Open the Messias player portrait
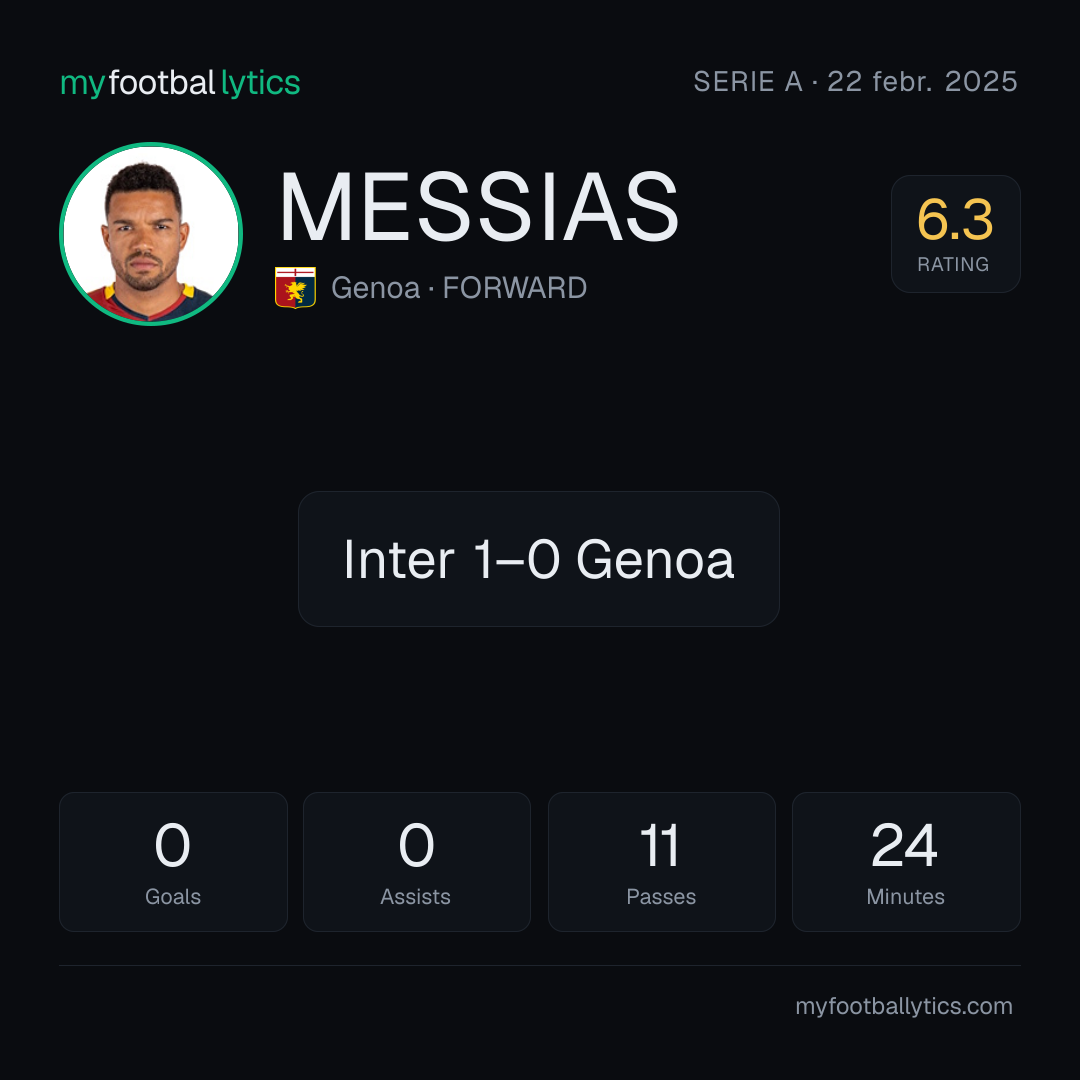 point(151,233)
